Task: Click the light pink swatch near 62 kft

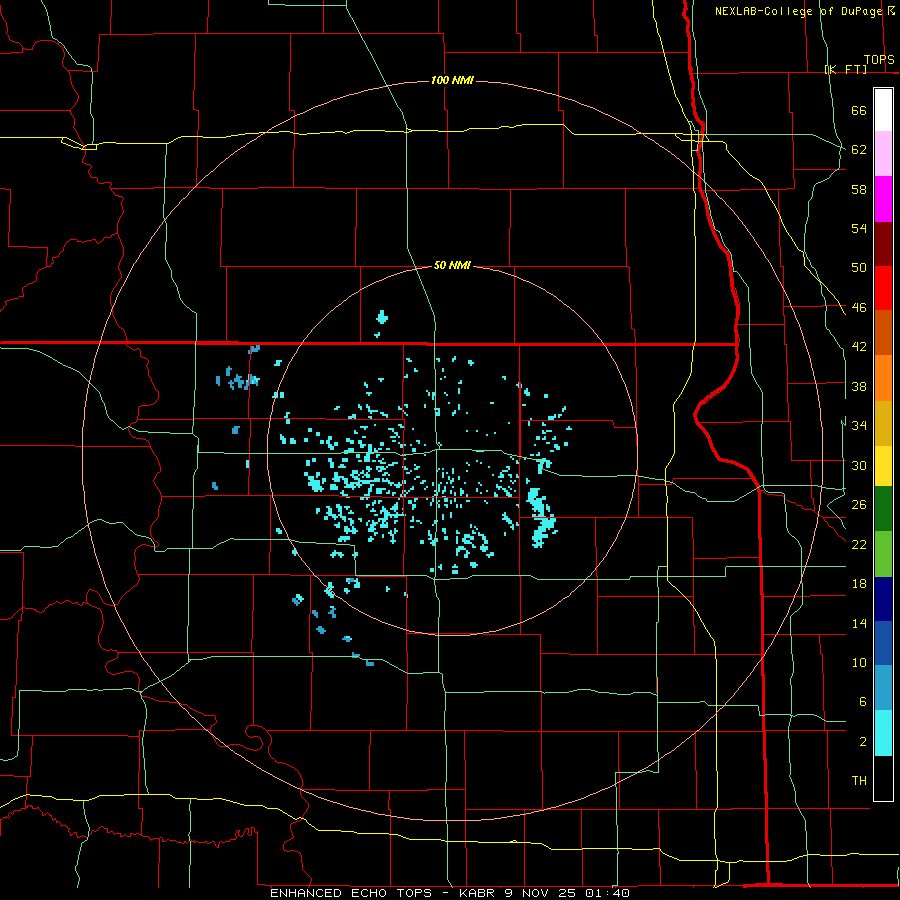Action: coord(883,153)
